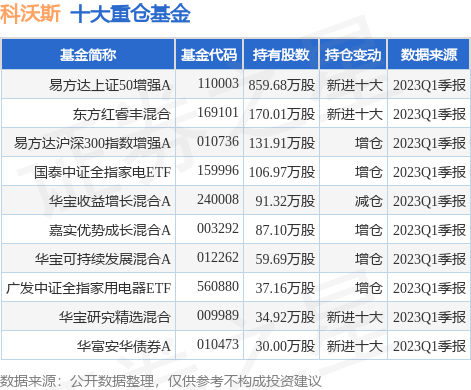This screenshot has width=471, height=390.
Task: Select fund name 易方达上证50增强A
Action: [x=110, y=85]
